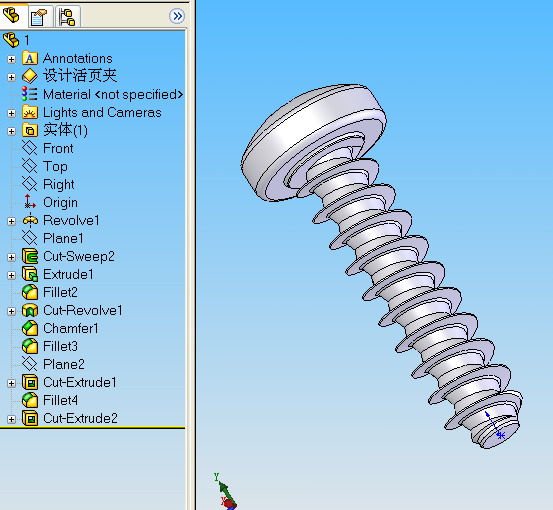Click the design binder icon beside 设计活页夹
553x510 pixels.
coord(30,76)
